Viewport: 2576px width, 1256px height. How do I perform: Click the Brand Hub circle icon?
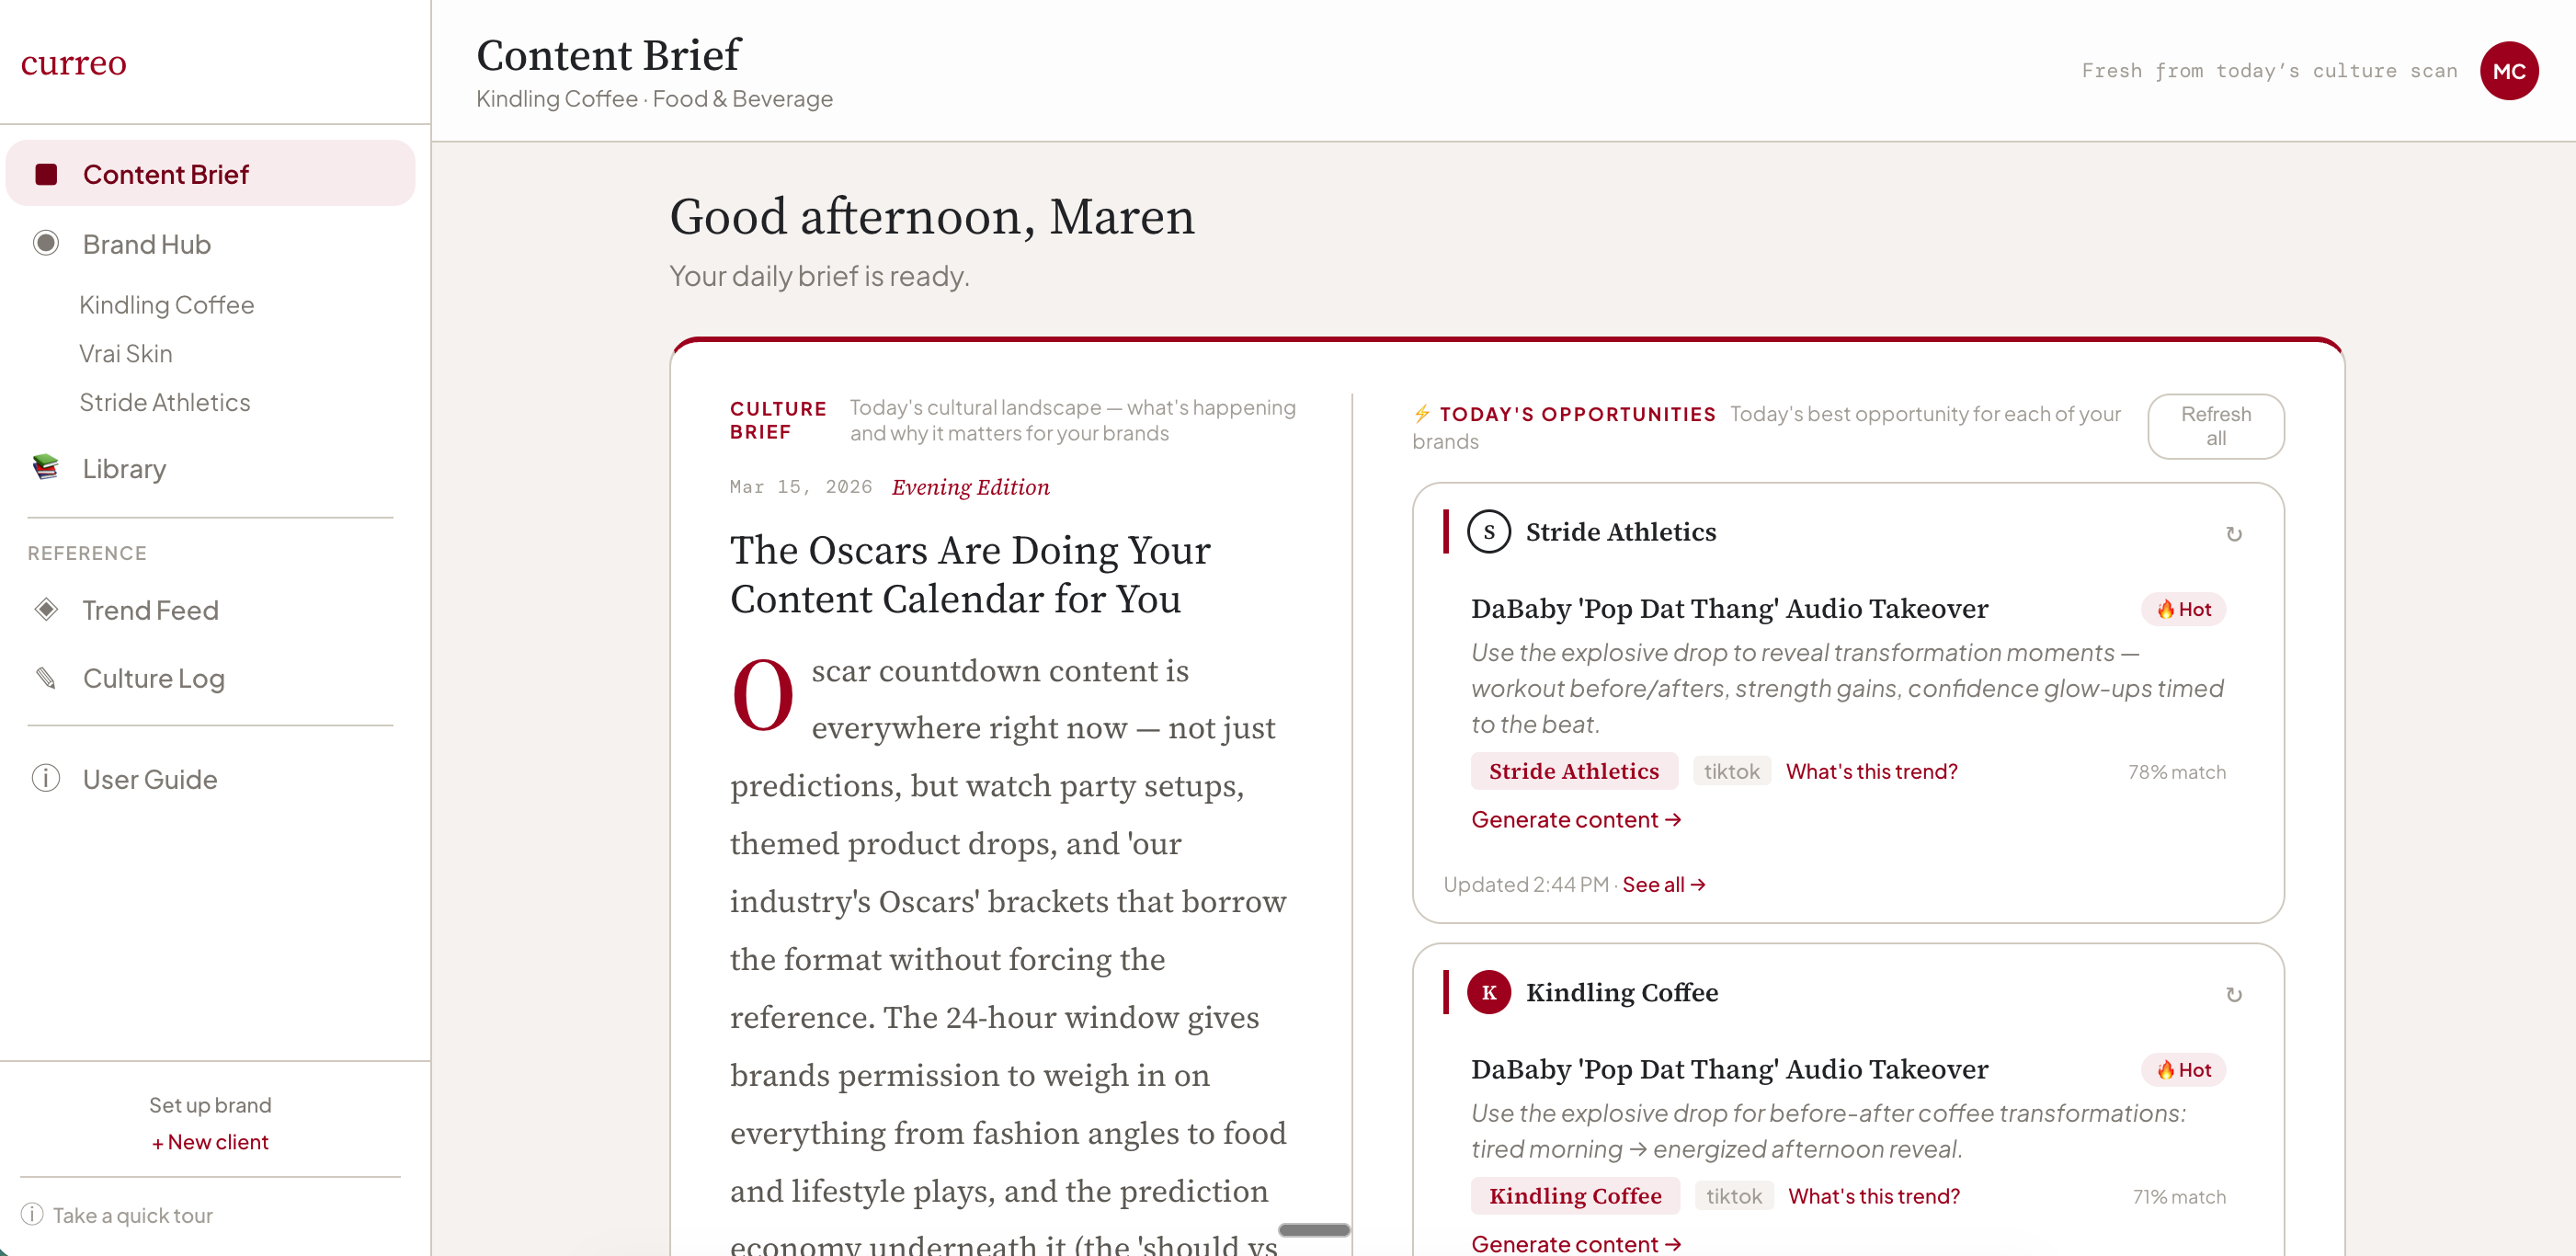pos(46,243)
